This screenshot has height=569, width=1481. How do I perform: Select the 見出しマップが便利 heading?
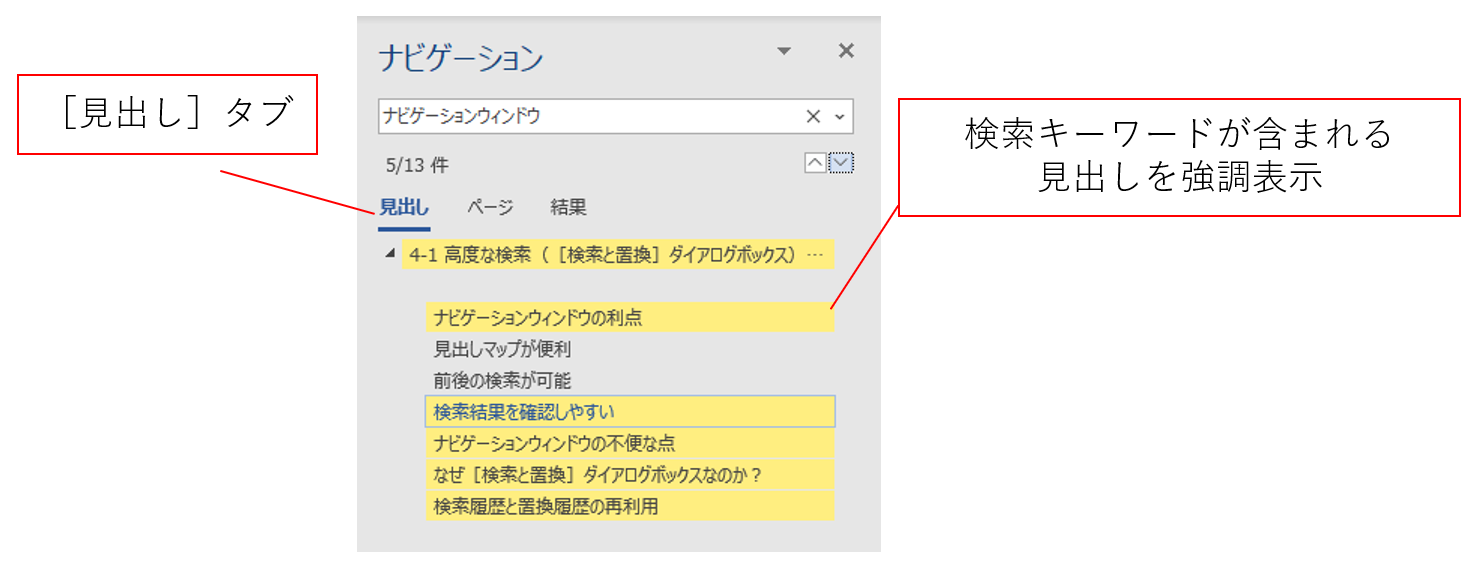[502, 349]
